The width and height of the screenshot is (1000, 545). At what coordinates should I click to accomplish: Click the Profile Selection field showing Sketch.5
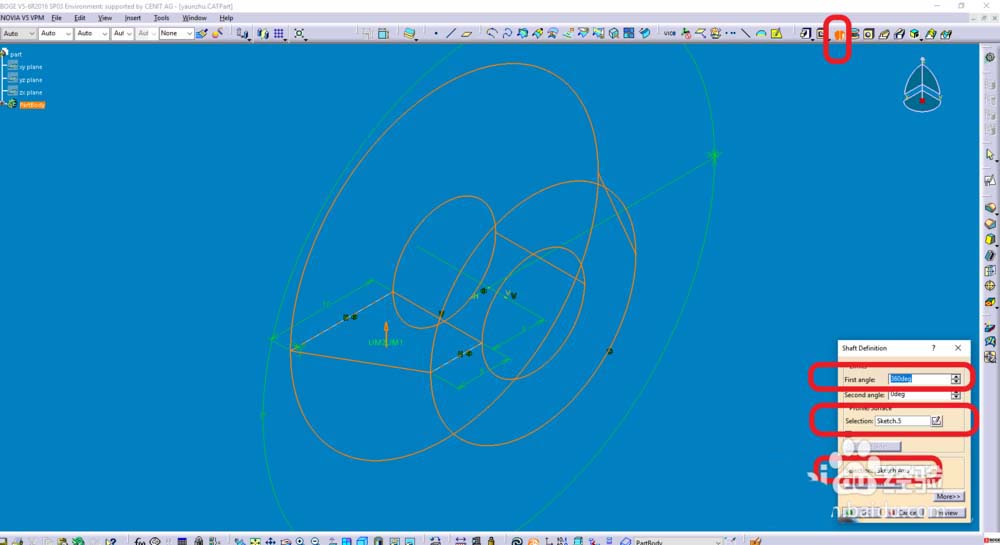click(x=902, y=421)
